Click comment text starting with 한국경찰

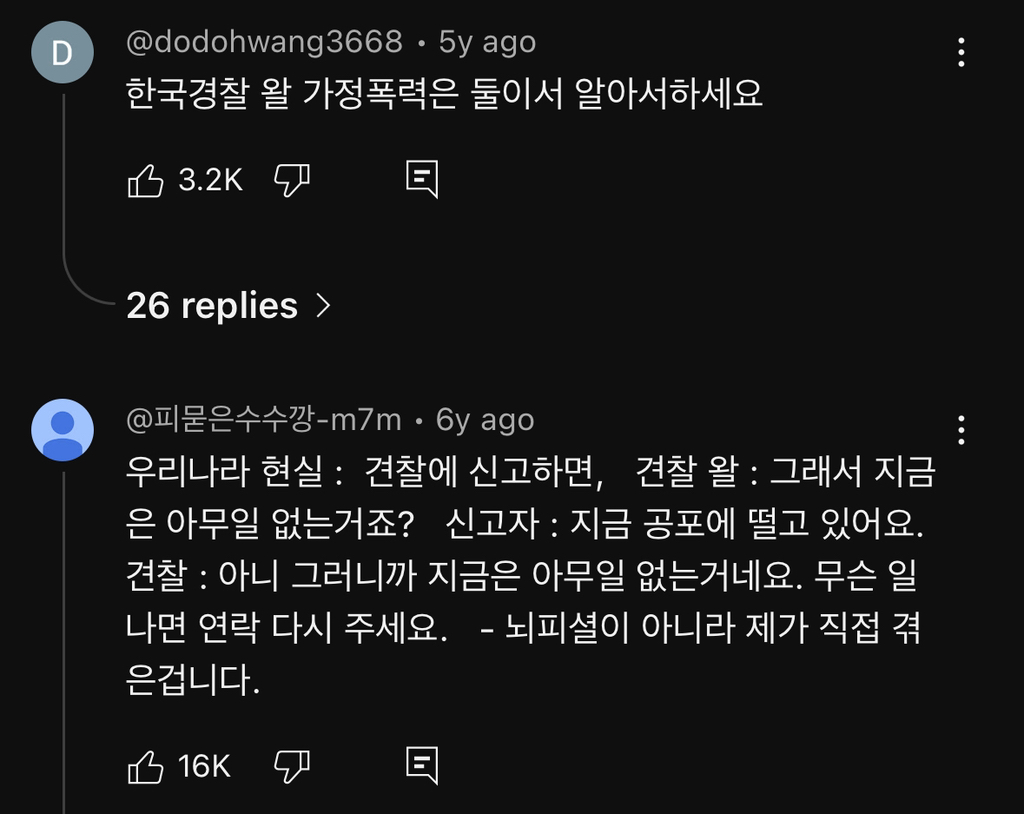coord(444,94)
